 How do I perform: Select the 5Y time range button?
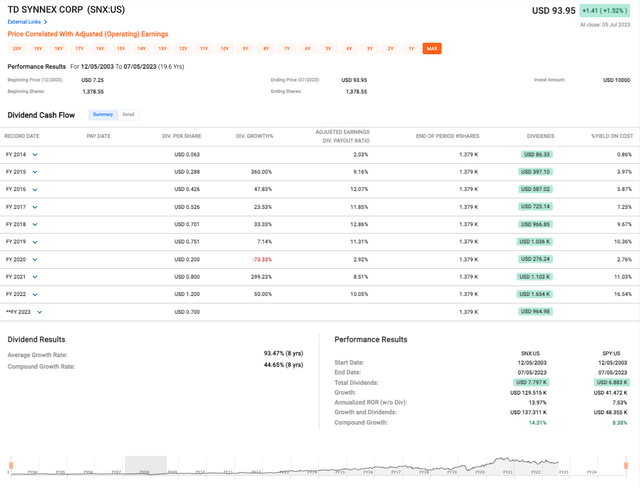328,49
